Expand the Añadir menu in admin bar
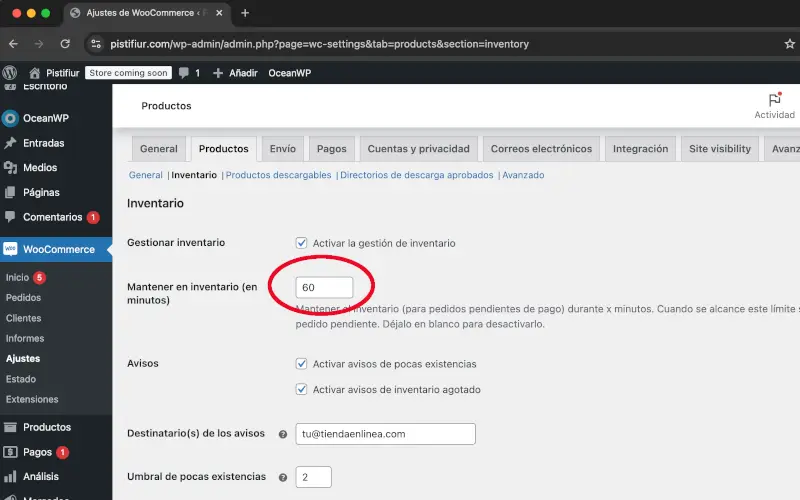This screenshot has height=500, width=800. point(235,73)
